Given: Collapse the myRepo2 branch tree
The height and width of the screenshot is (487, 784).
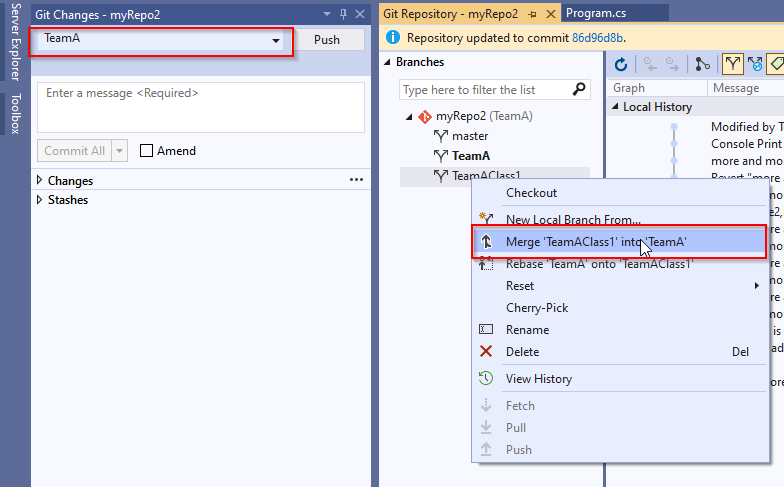Looking at the screenshot, I should click(x=409, y=117).
